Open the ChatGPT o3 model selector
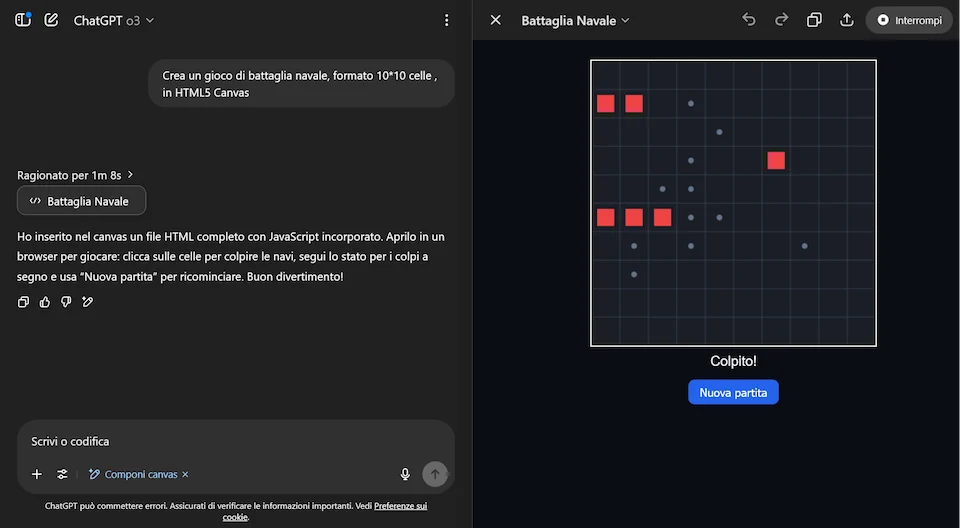Viewport: 960px width, 528px height. coord(114,20)
